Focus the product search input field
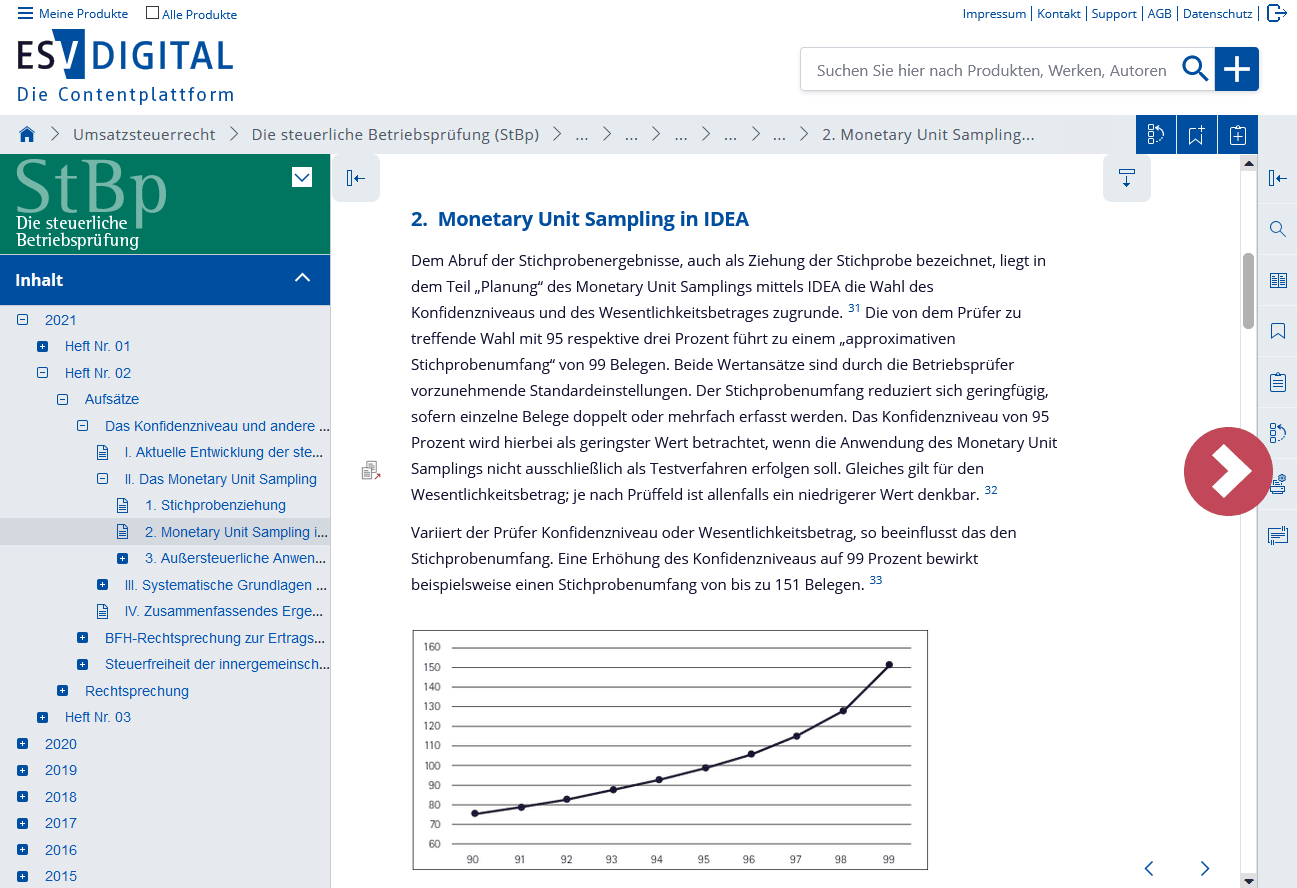 point(990,70)
